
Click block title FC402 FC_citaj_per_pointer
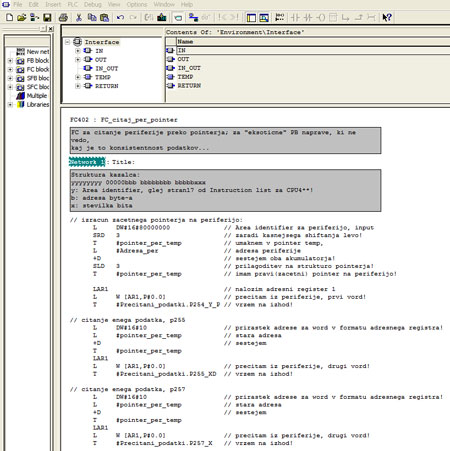tap(124, 120)
